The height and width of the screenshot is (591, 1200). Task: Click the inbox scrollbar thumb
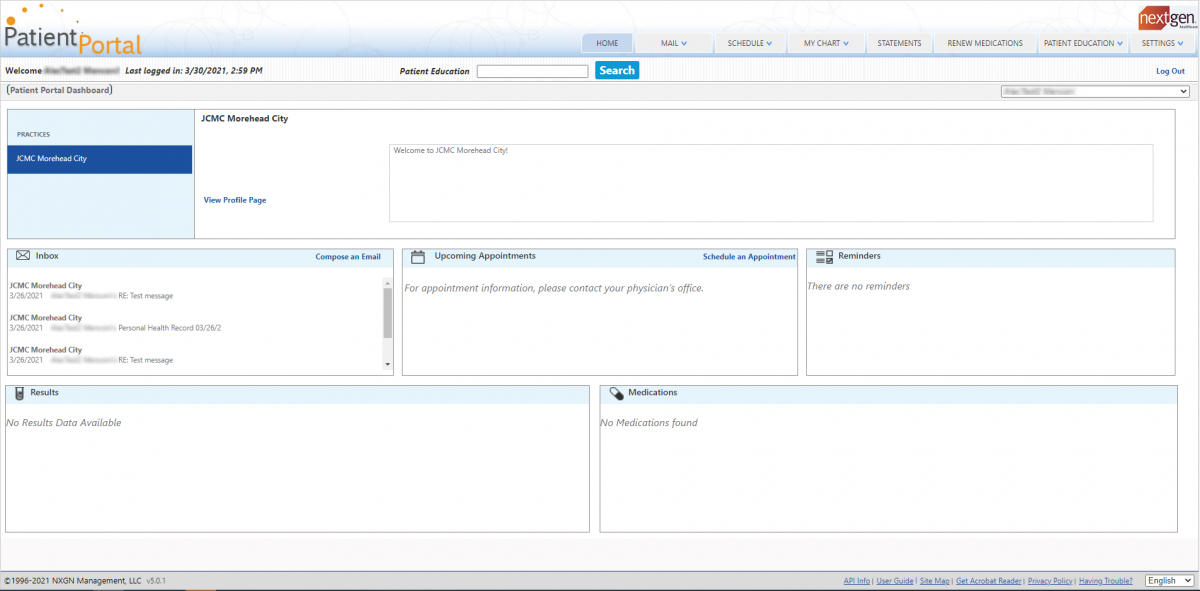[388, 313]
